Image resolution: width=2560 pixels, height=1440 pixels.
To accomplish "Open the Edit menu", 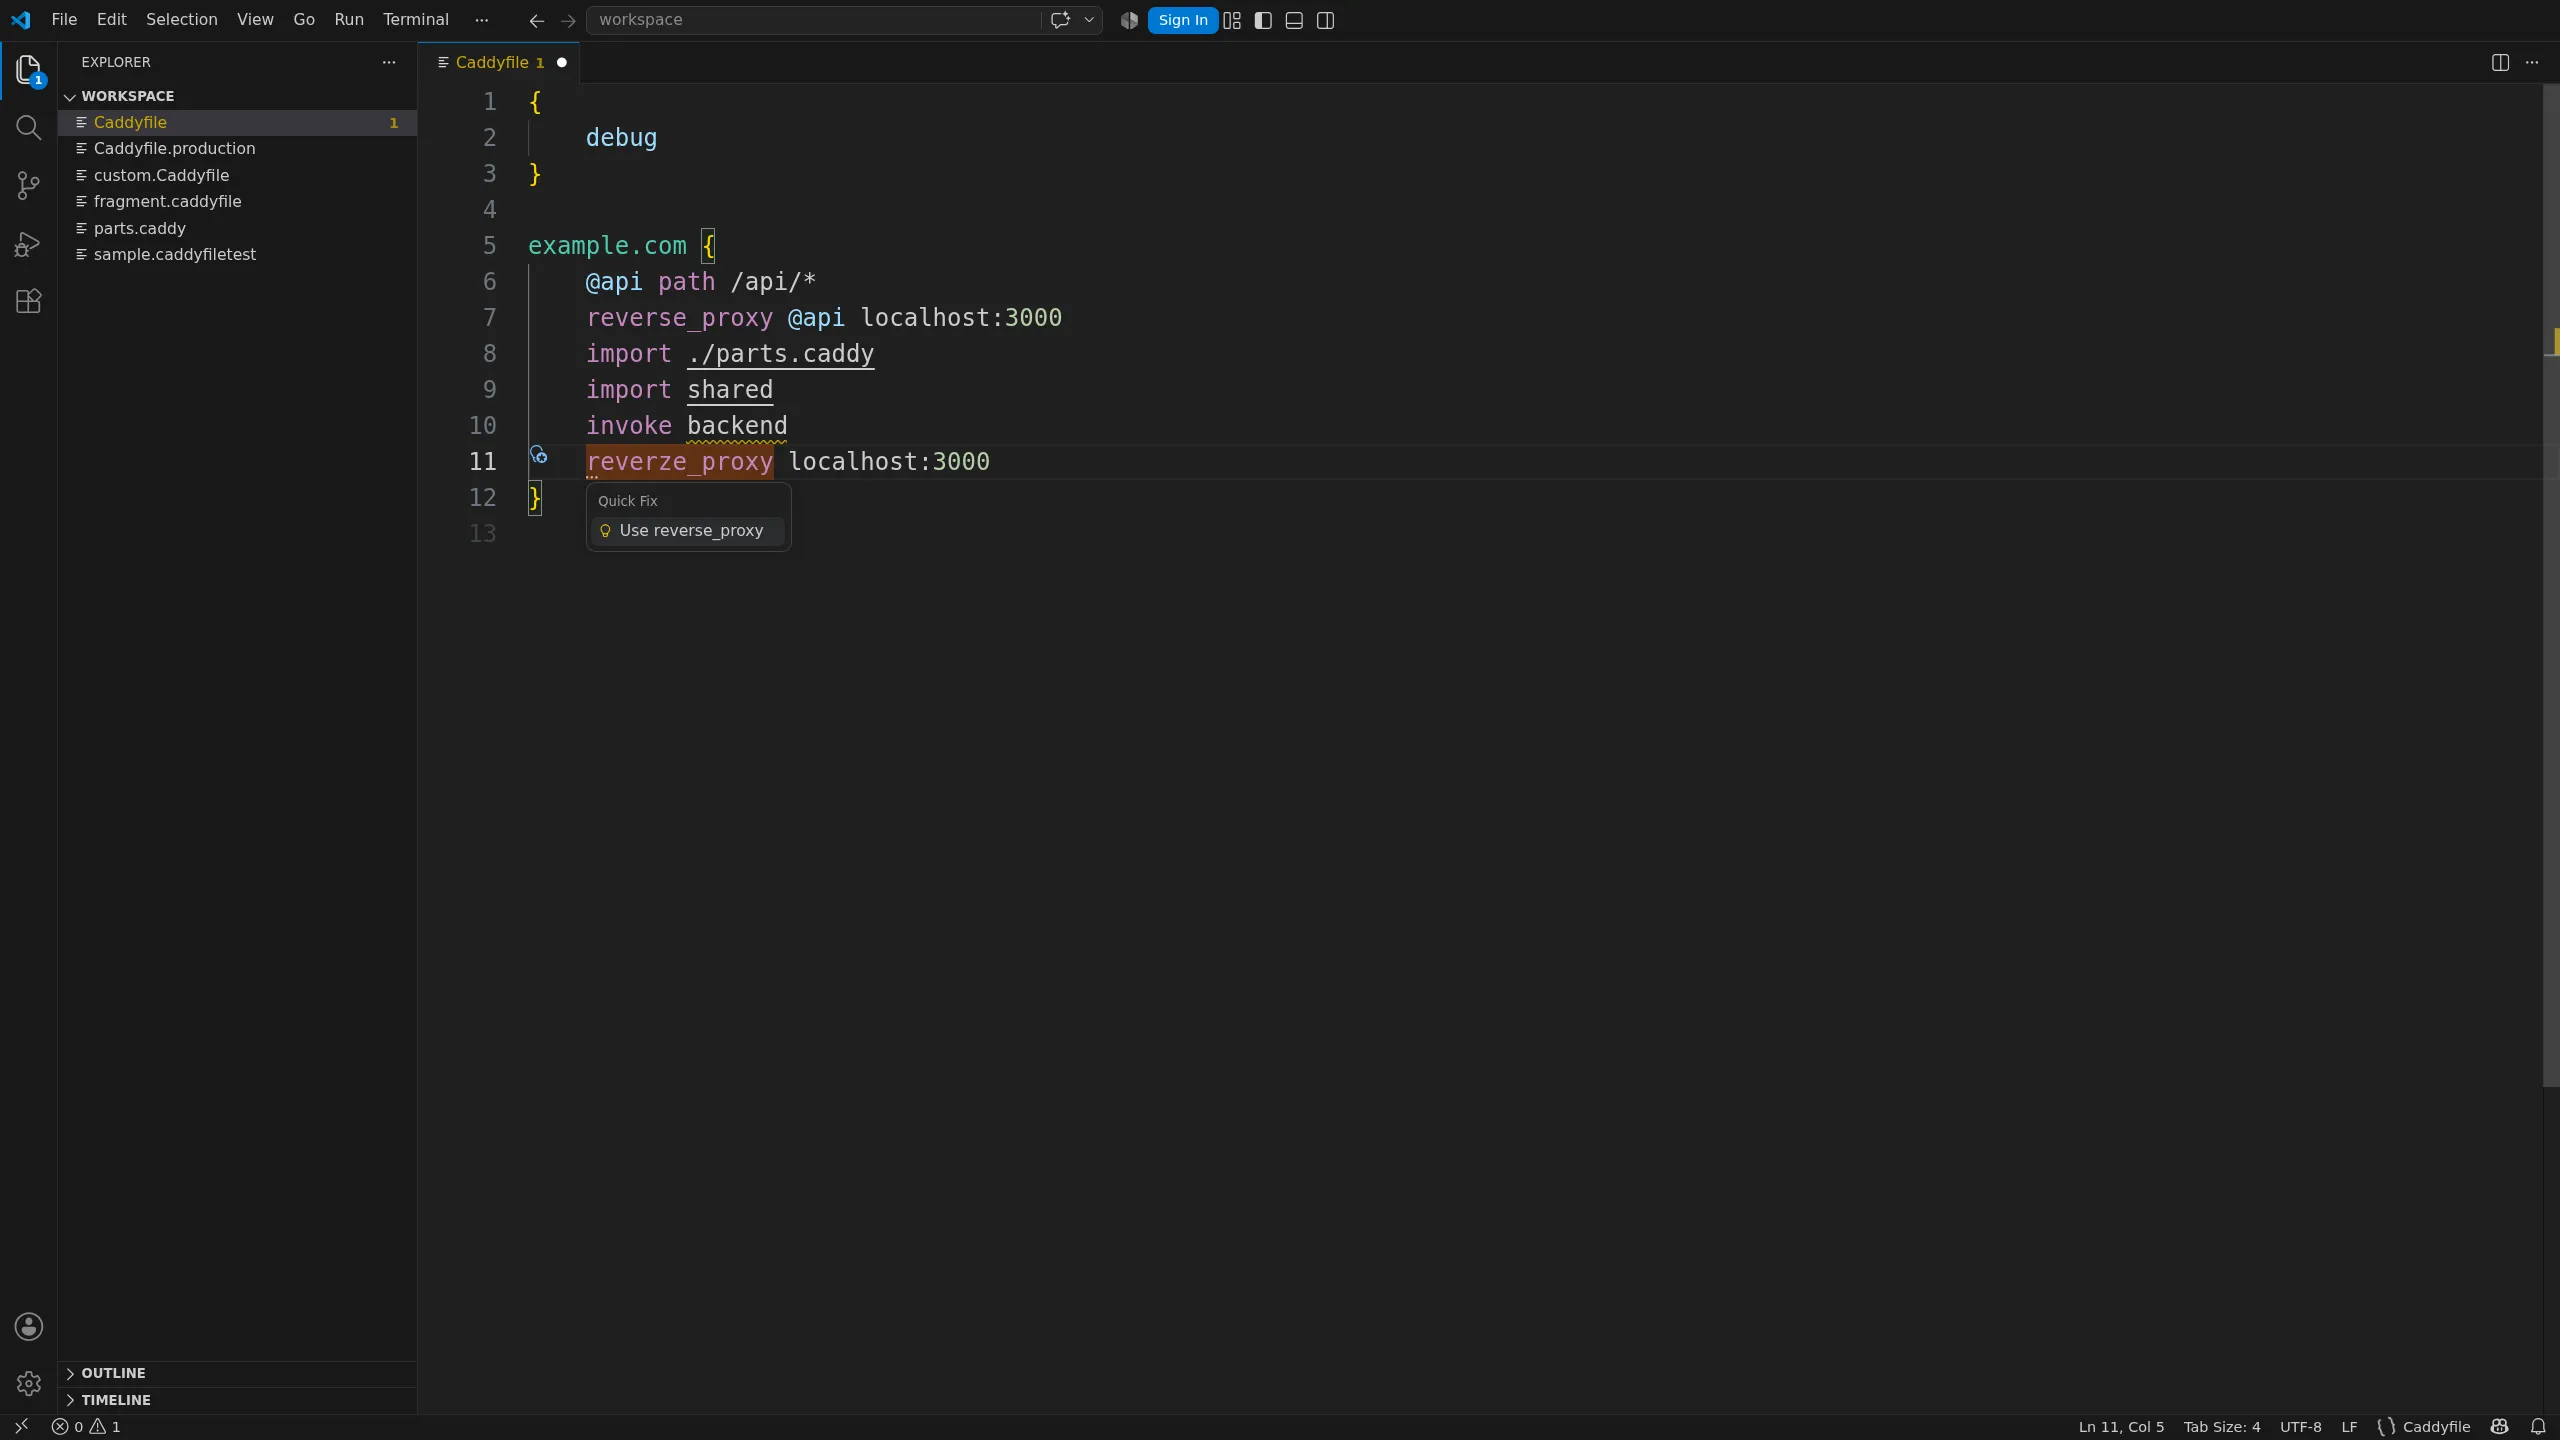I will 112,20.
